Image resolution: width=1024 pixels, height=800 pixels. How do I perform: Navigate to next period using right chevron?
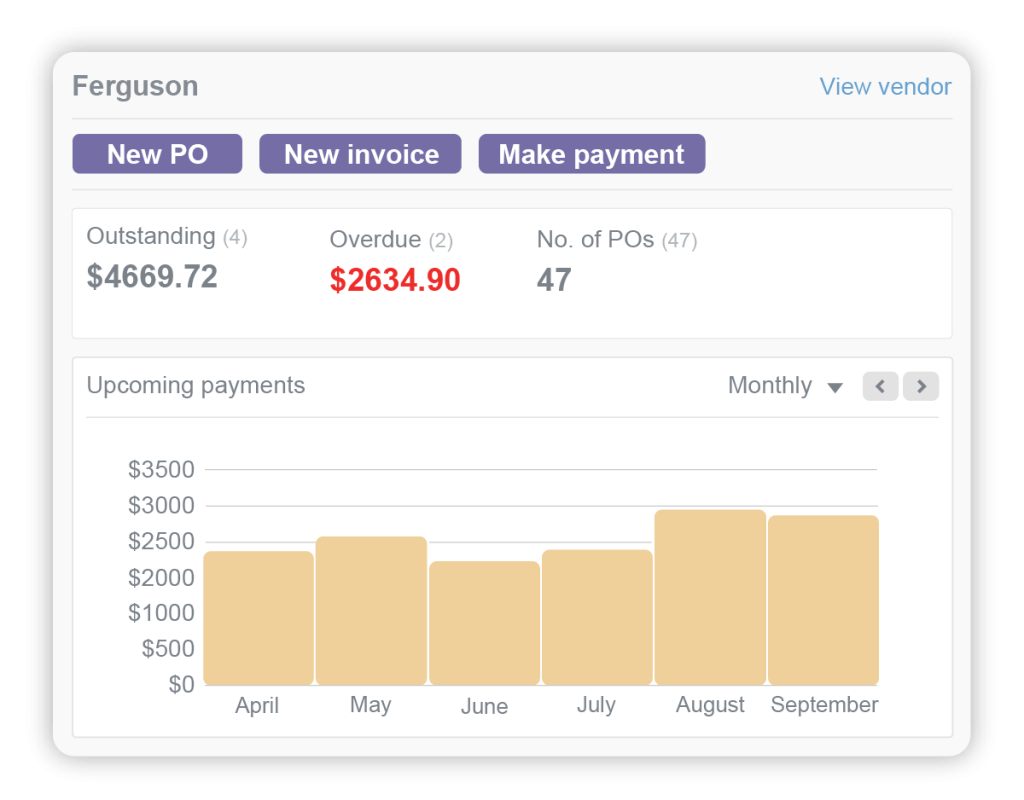920,386
